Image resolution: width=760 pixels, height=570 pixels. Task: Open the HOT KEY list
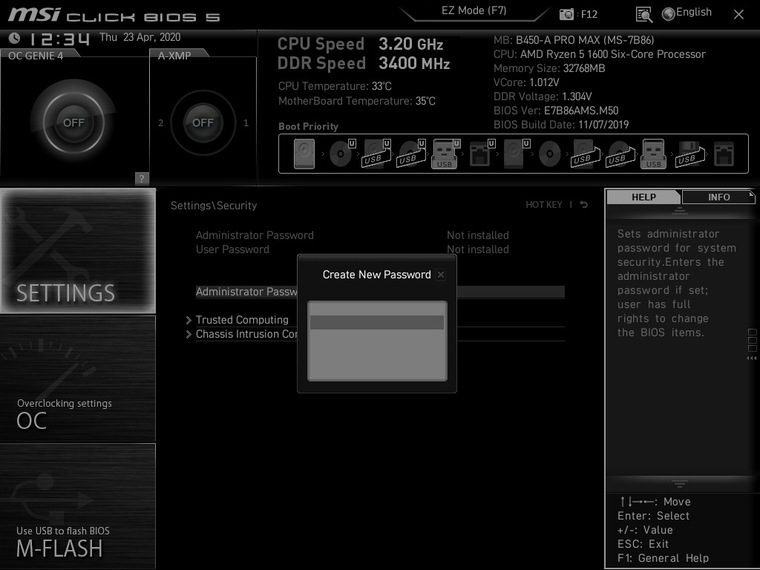tap(544, 205)
